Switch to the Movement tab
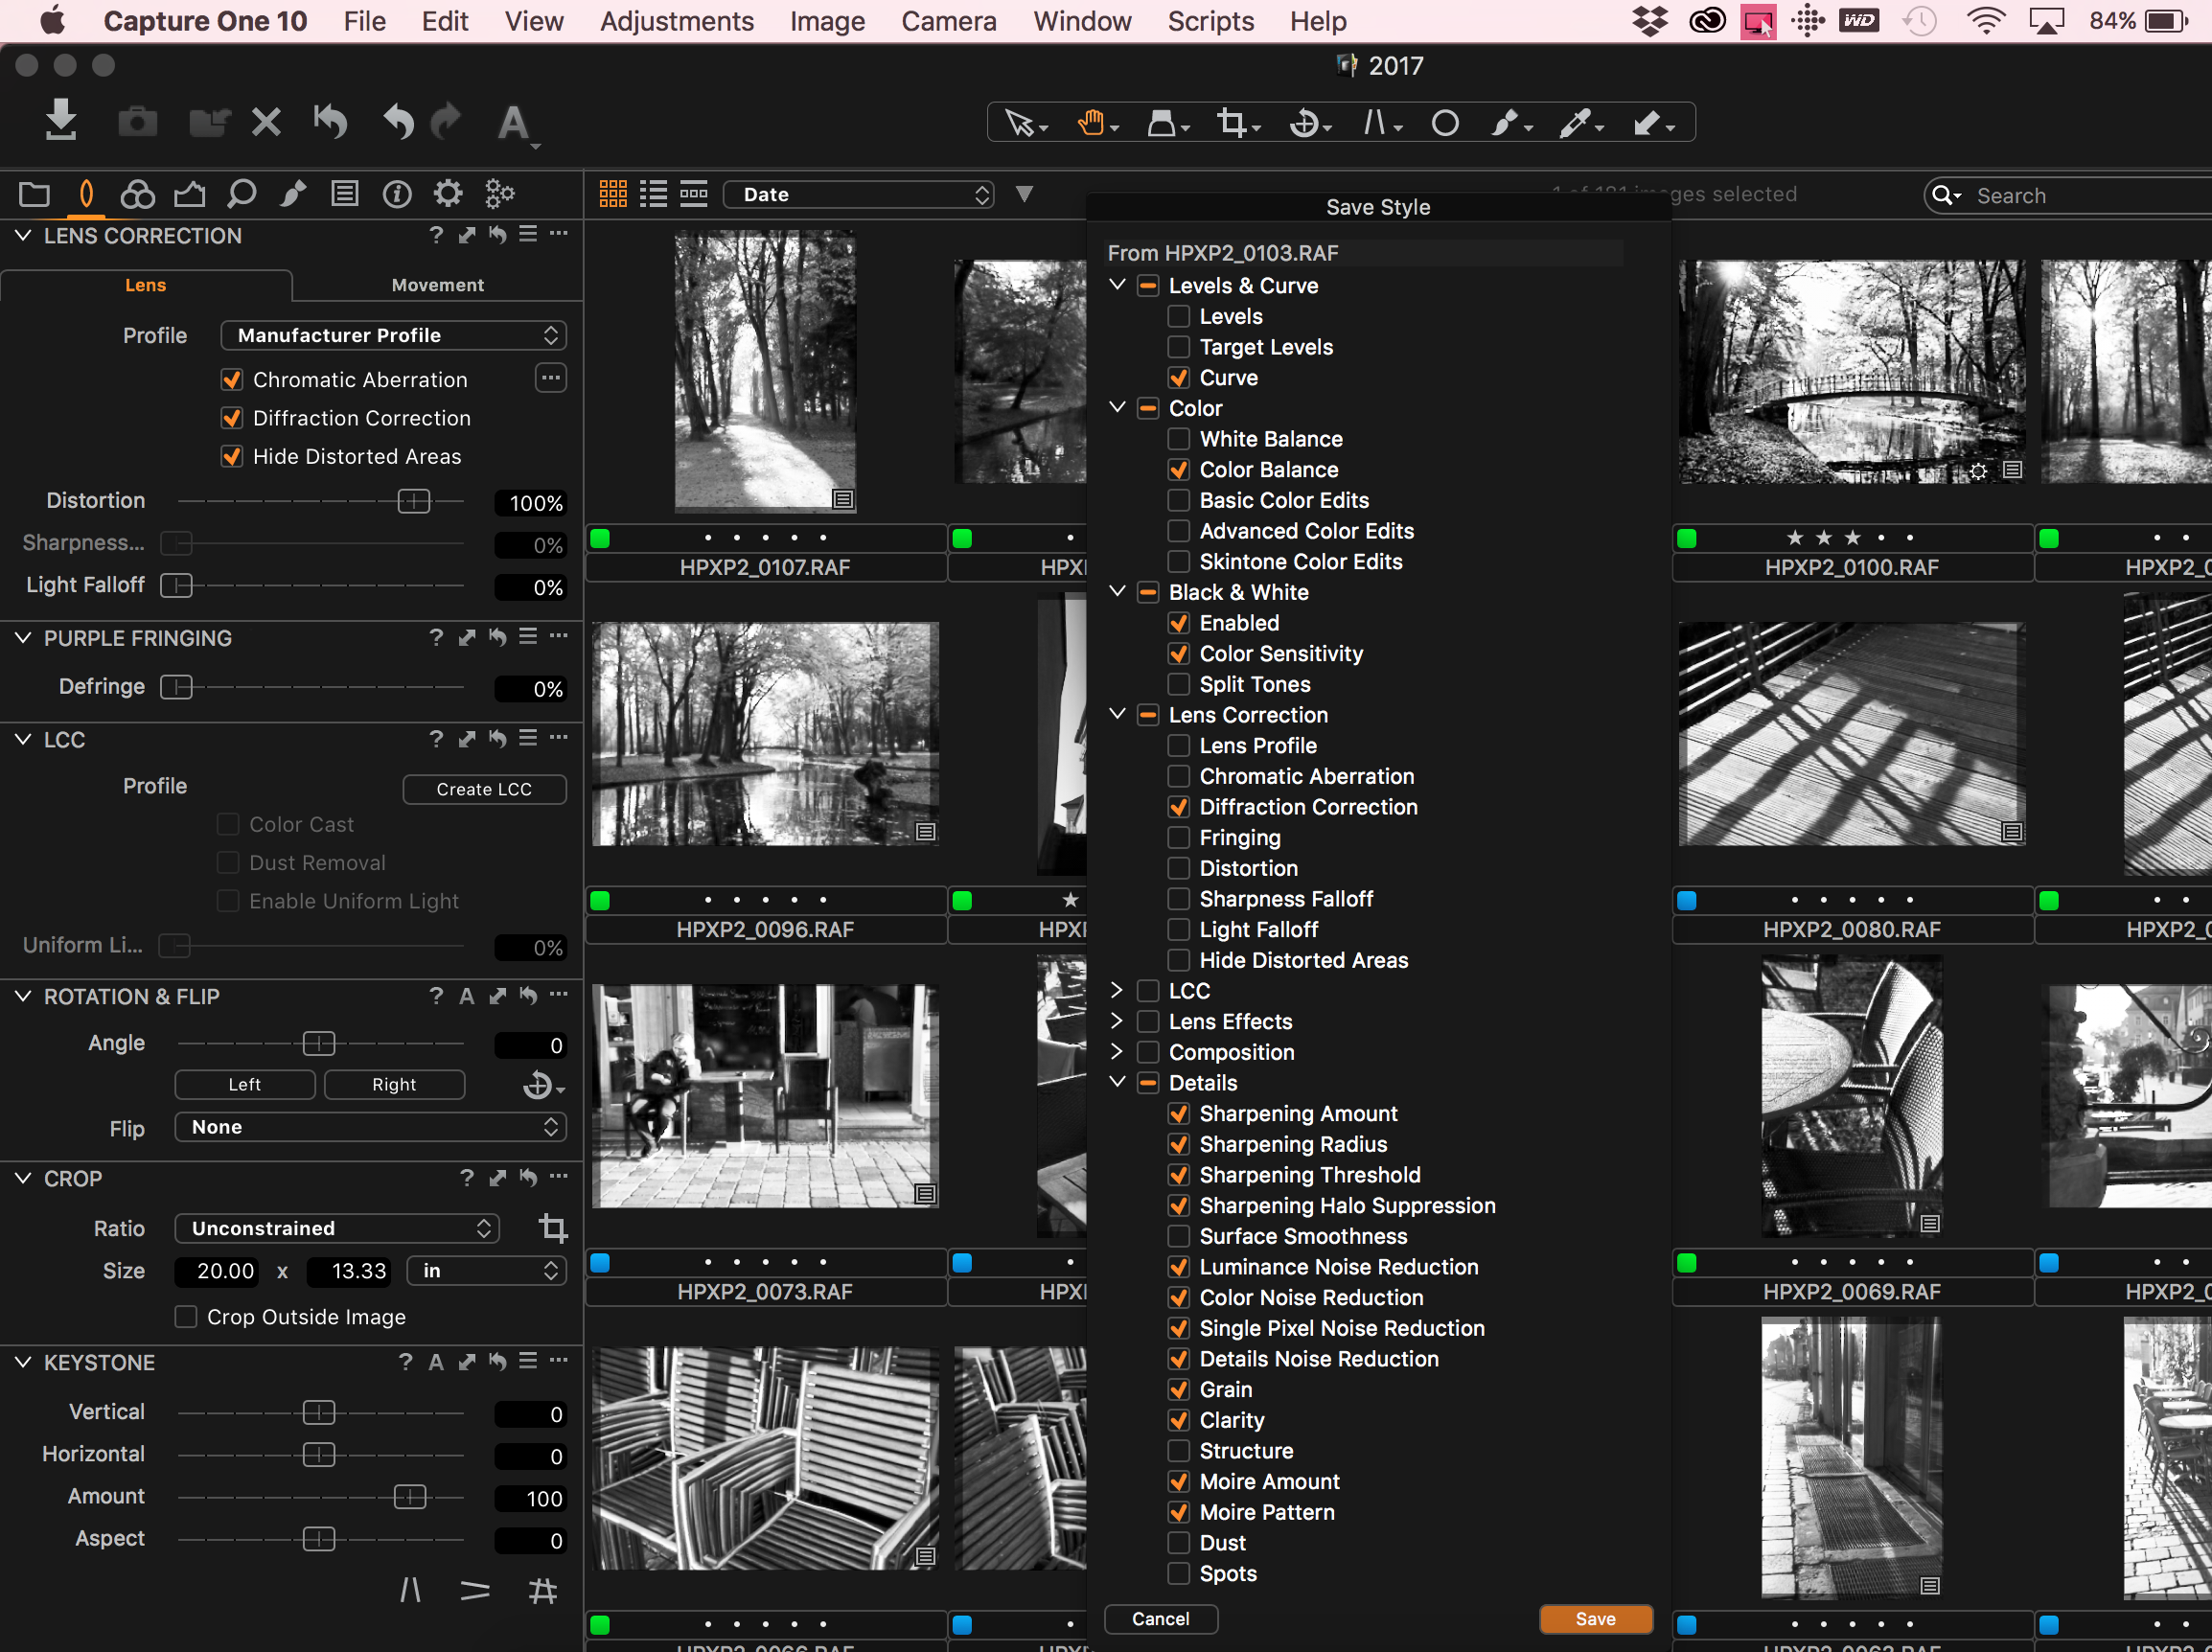The image size is (2212, 1652). click(438, 285)
